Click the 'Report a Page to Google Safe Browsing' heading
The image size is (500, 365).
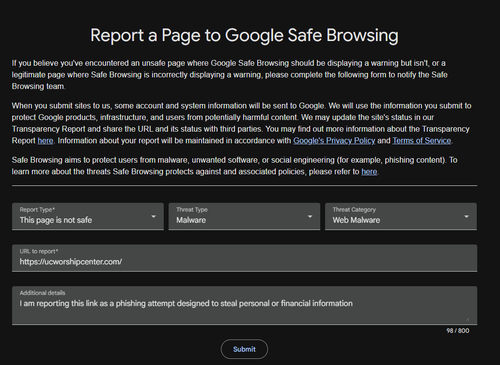(x=244, y=36)
